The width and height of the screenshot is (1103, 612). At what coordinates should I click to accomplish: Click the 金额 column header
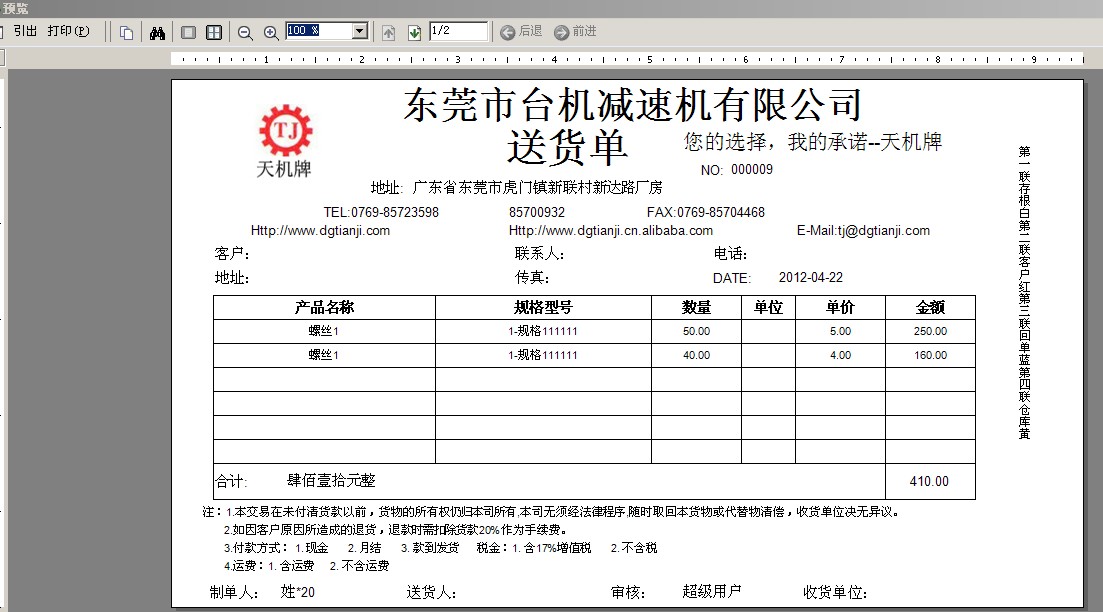pos(930,307)
